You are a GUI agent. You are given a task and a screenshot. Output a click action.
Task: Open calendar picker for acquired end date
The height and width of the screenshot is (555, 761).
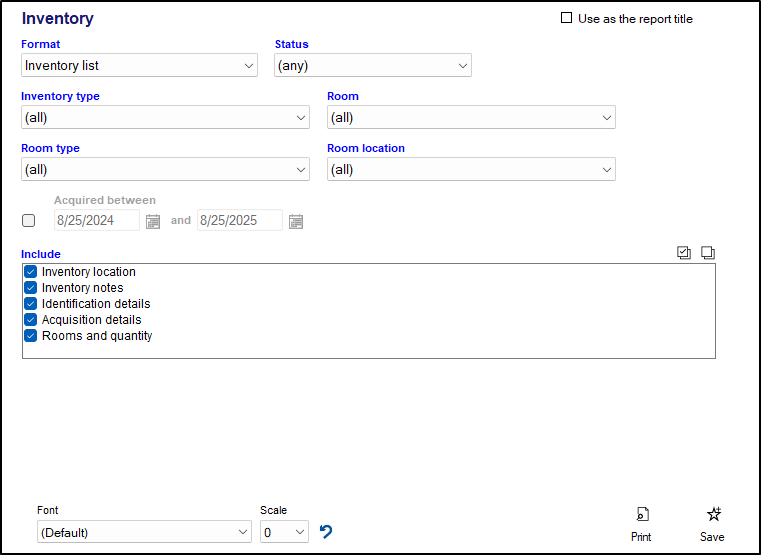point(296,221)
